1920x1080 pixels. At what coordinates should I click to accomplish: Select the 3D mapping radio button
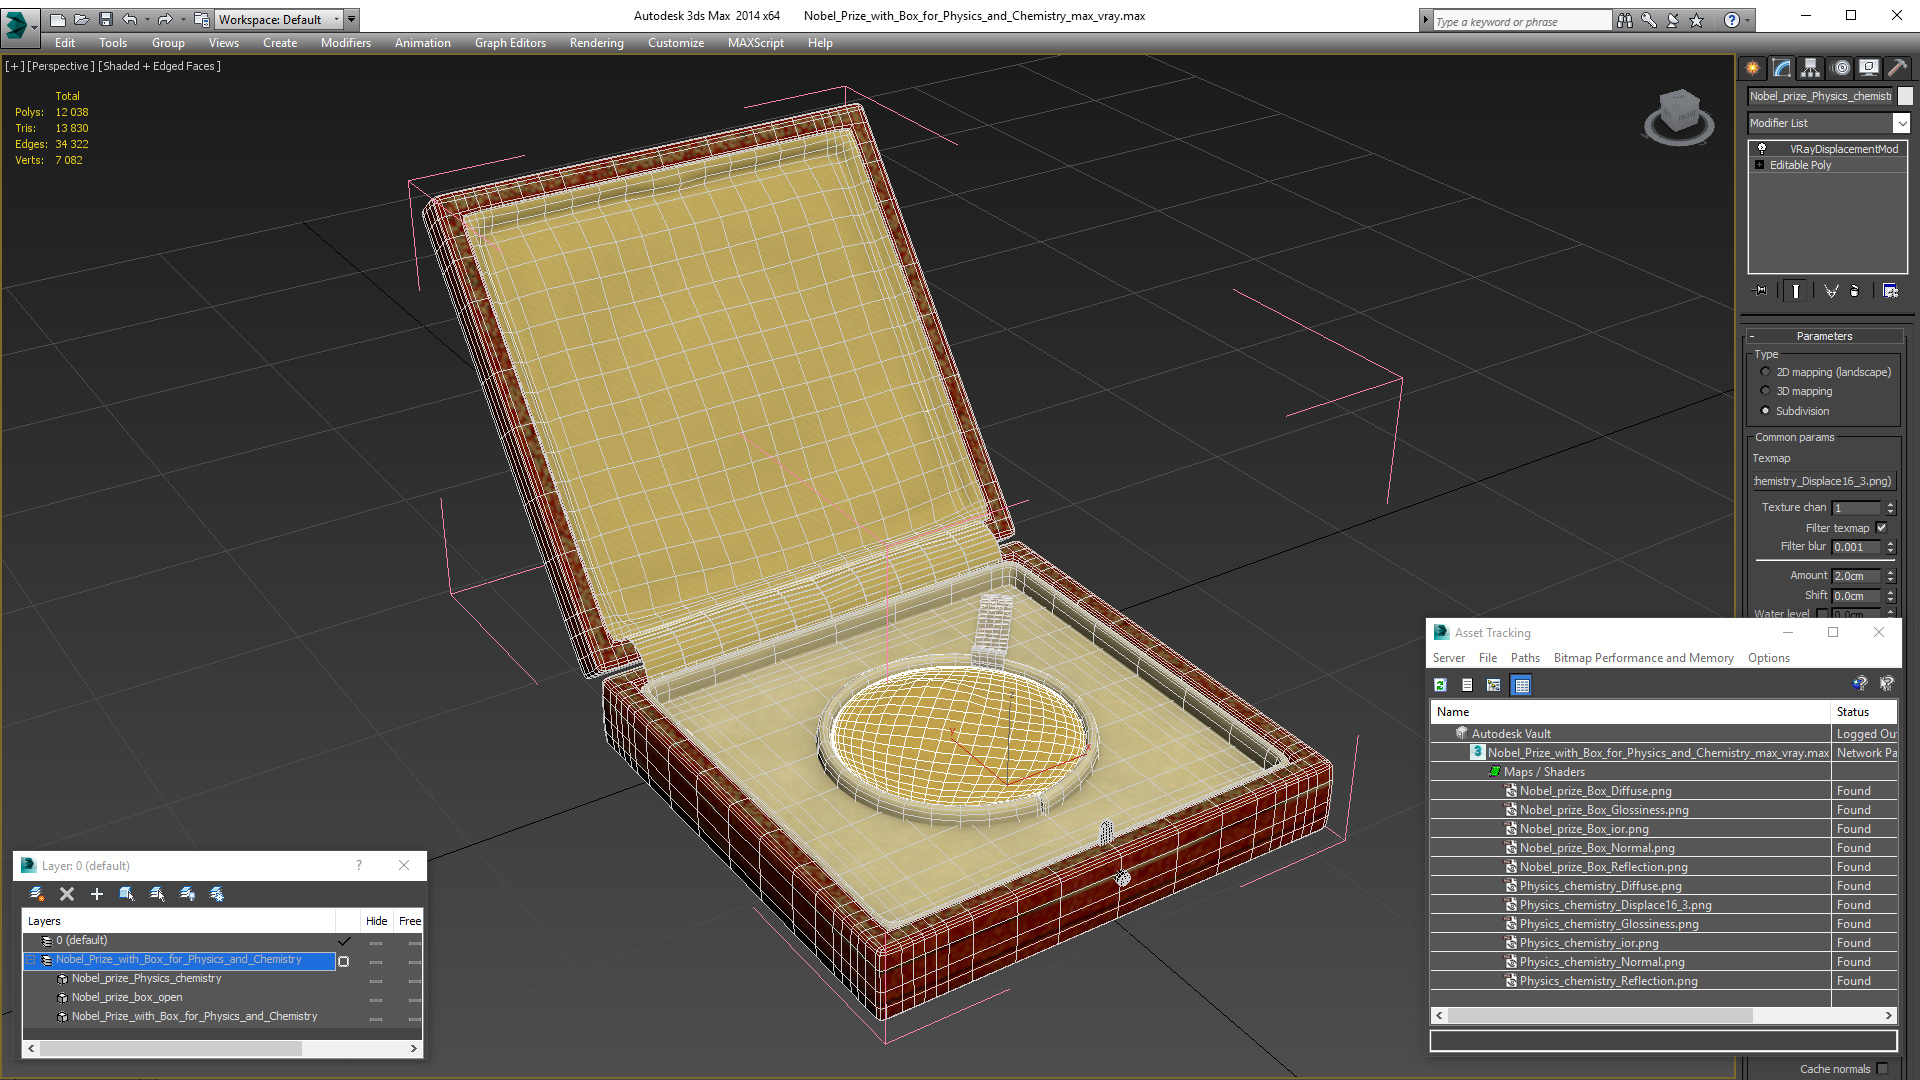(1765, 391)
